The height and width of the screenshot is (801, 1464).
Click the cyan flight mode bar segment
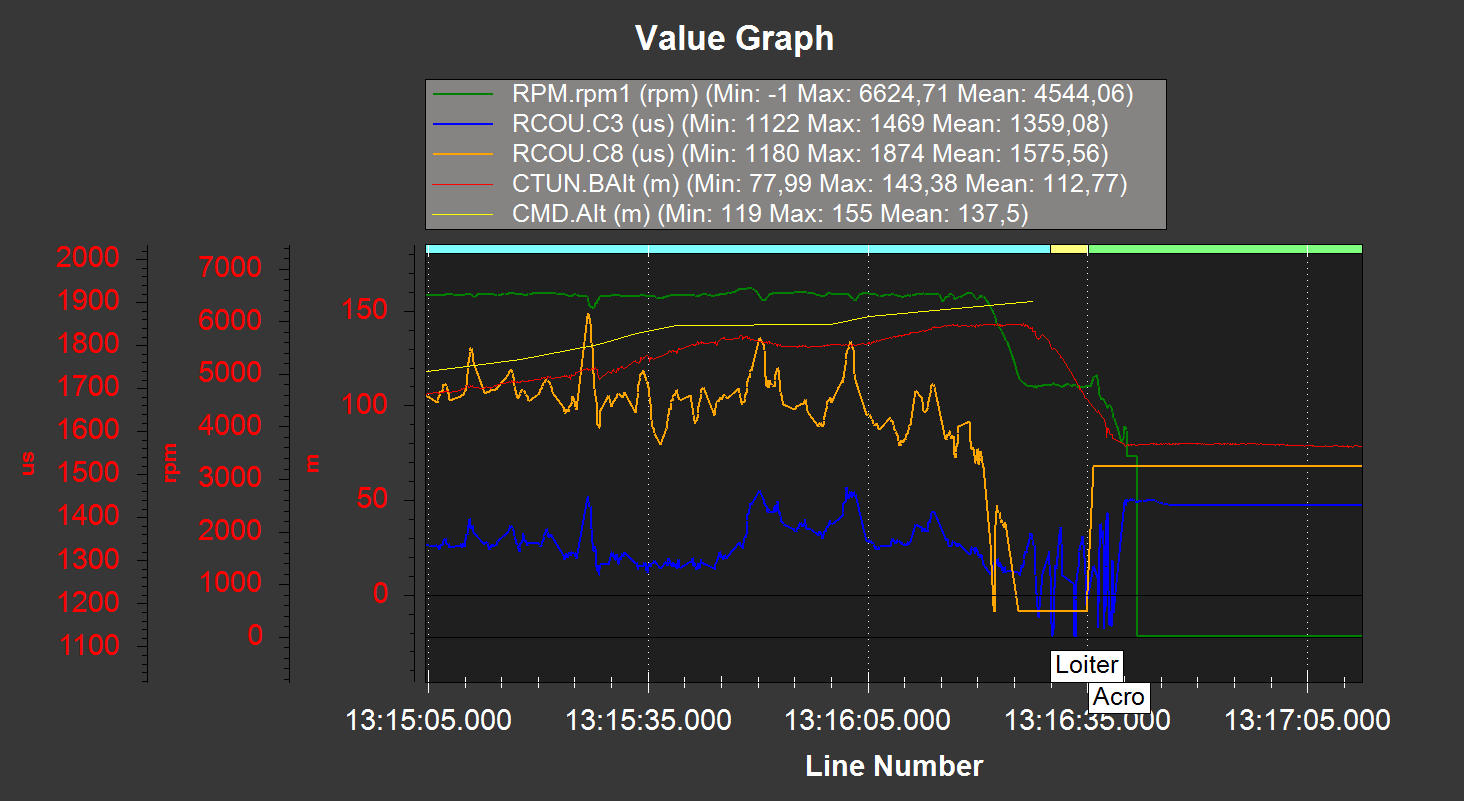738,248
